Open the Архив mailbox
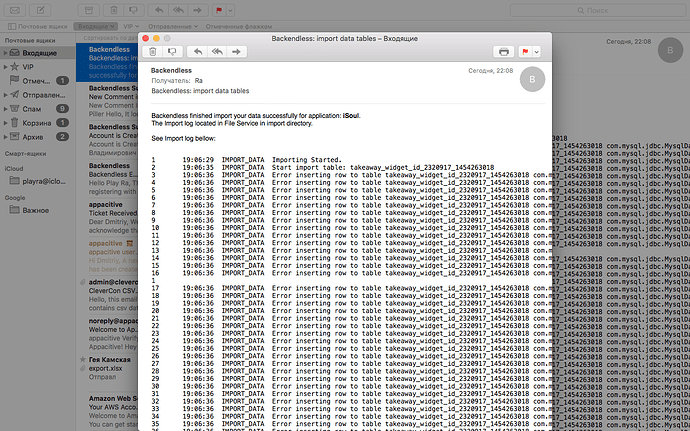 38,137
